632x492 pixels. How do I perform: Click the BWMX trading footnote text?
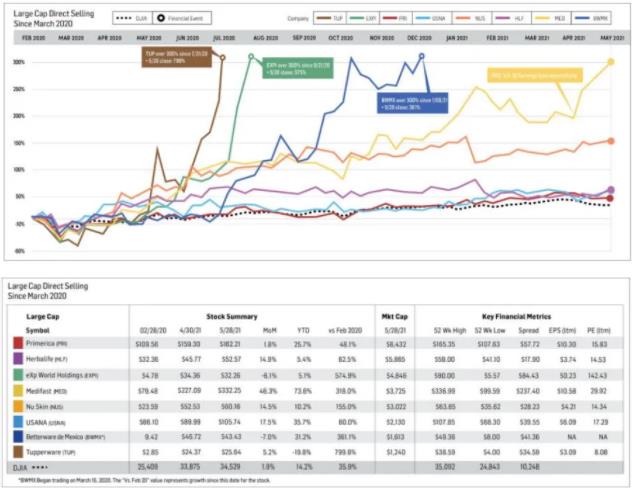point(144,480)
